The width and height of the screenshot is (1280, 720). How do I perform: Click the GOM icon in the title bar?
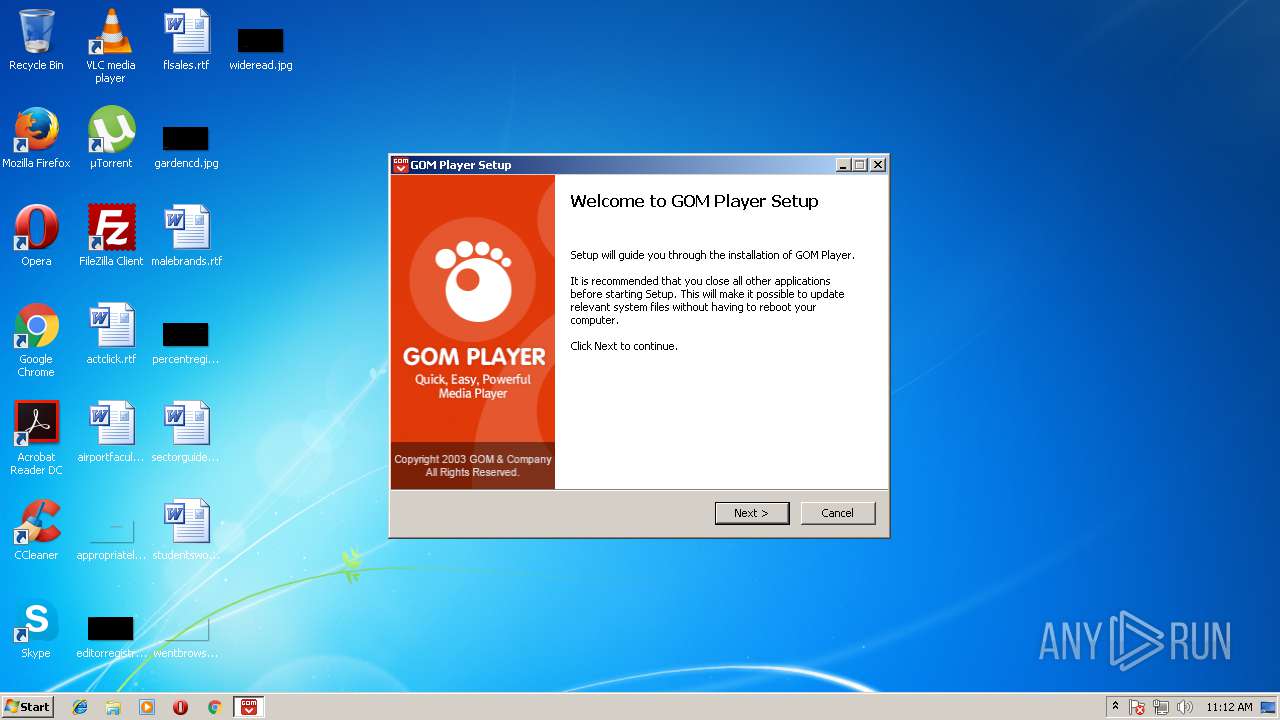[x=401, y=165]
